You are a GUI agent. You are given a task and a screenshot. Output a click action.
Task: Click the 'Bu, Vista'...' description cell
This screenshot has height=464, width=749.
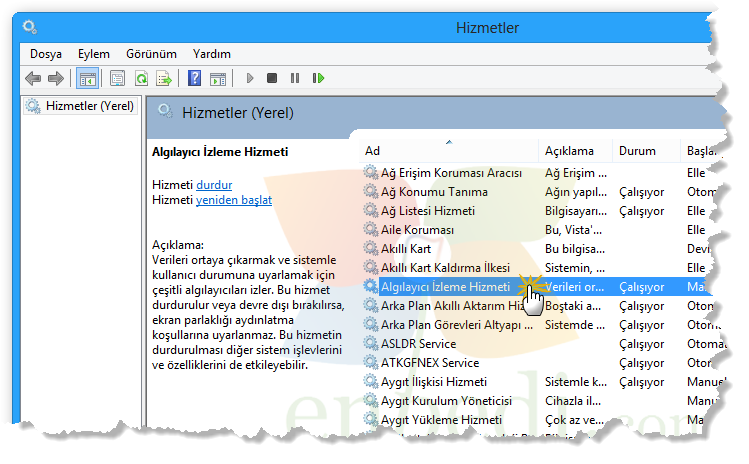[573, 230]
